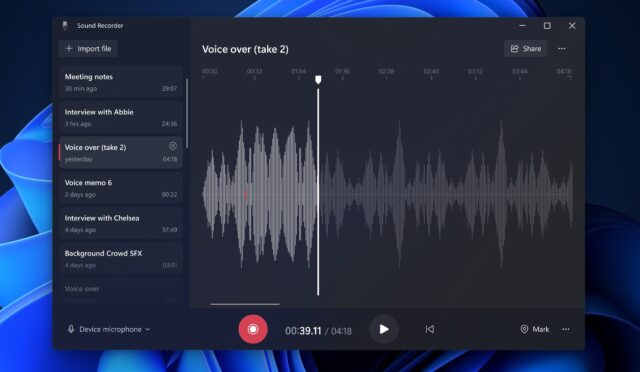Viewport: 640px width, 372px height.
Task: Click the Import file button
Action: pos(88,49)
